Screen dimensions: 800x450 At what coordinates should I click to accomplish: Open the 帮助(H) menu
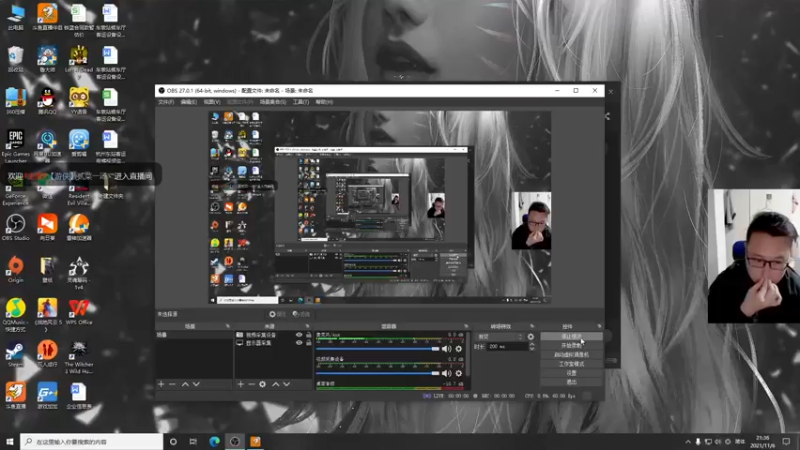click(x=324, y=102)
